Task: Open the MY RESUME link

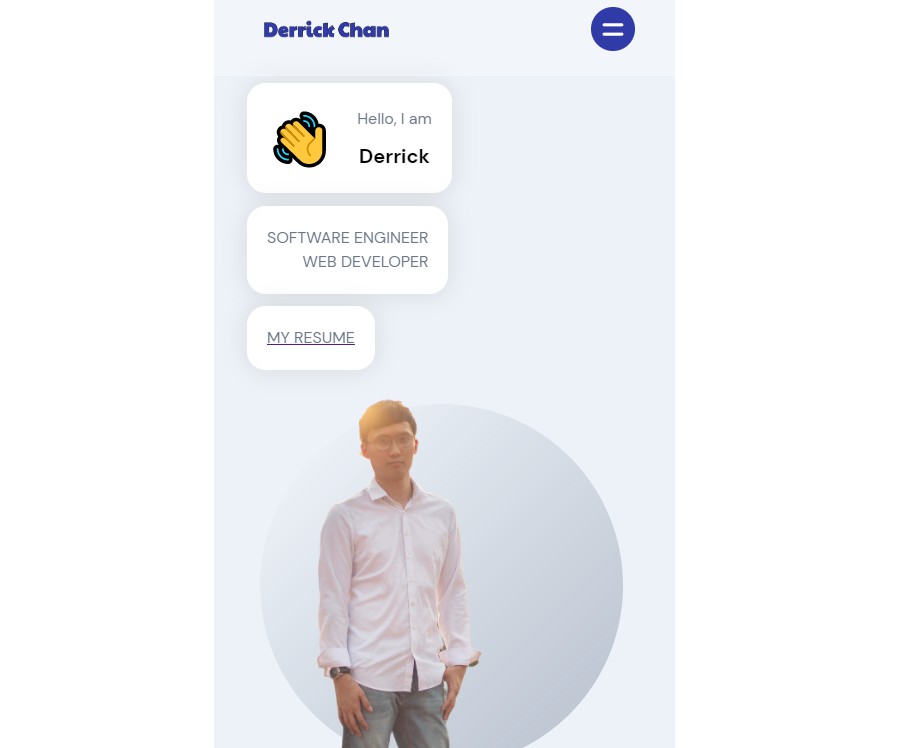Action: tap(310, 337)
